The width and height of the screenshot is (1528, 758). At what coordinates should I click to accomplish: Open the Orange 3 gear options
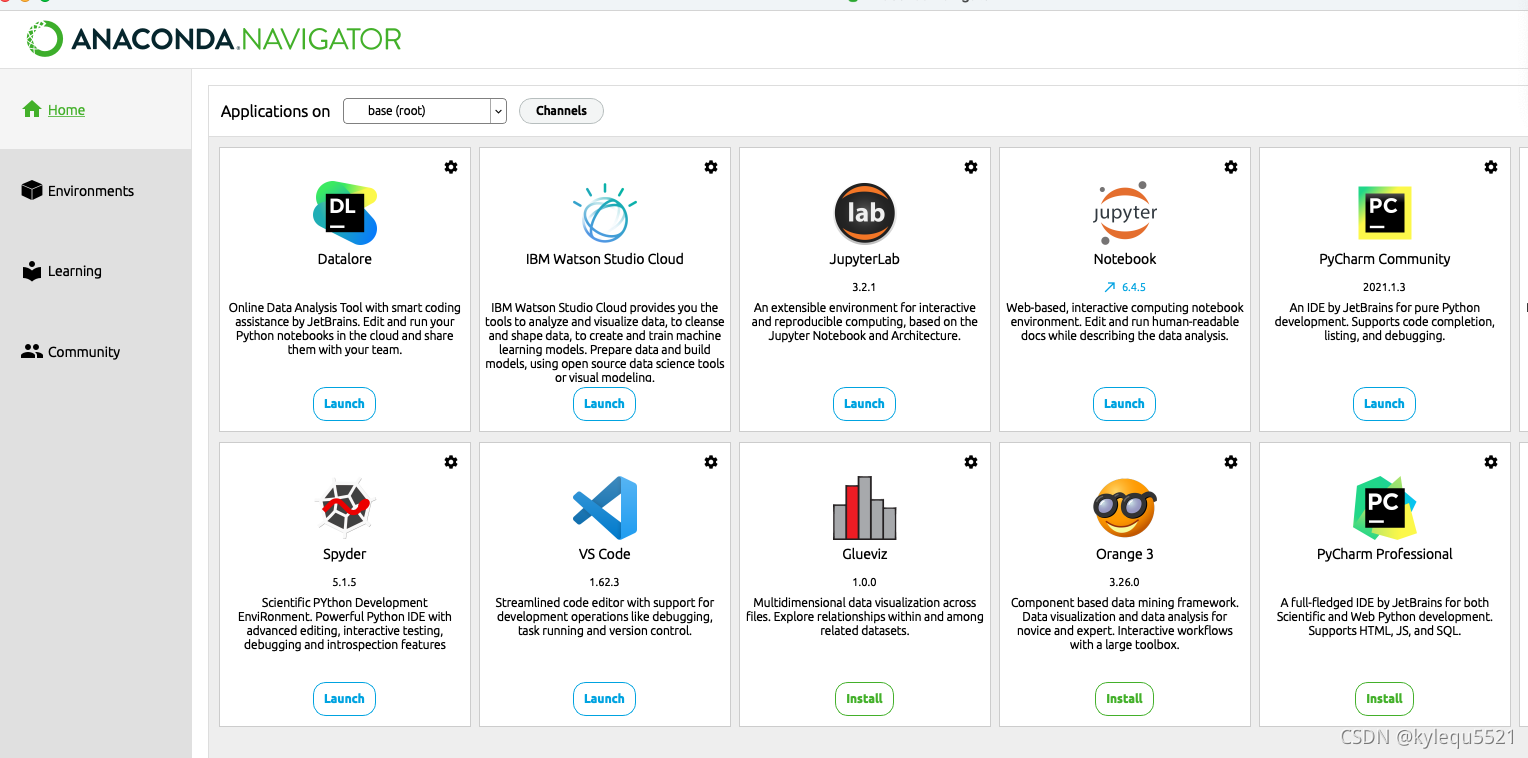1231,462
